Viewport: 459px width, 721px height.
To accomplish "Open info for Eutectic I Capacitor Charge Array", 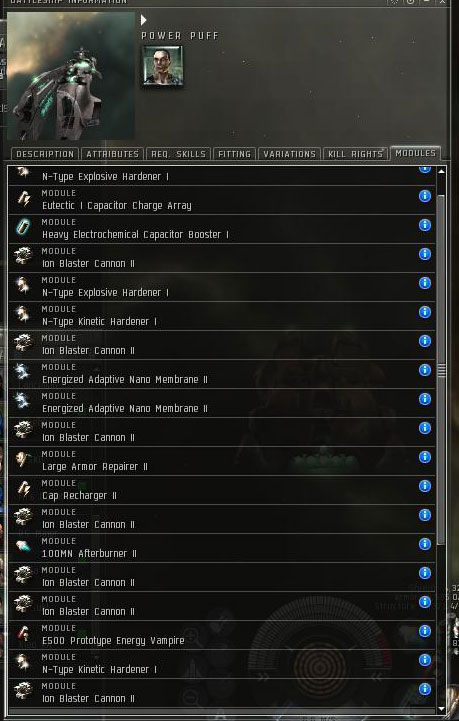I will (x=425, y=196).
